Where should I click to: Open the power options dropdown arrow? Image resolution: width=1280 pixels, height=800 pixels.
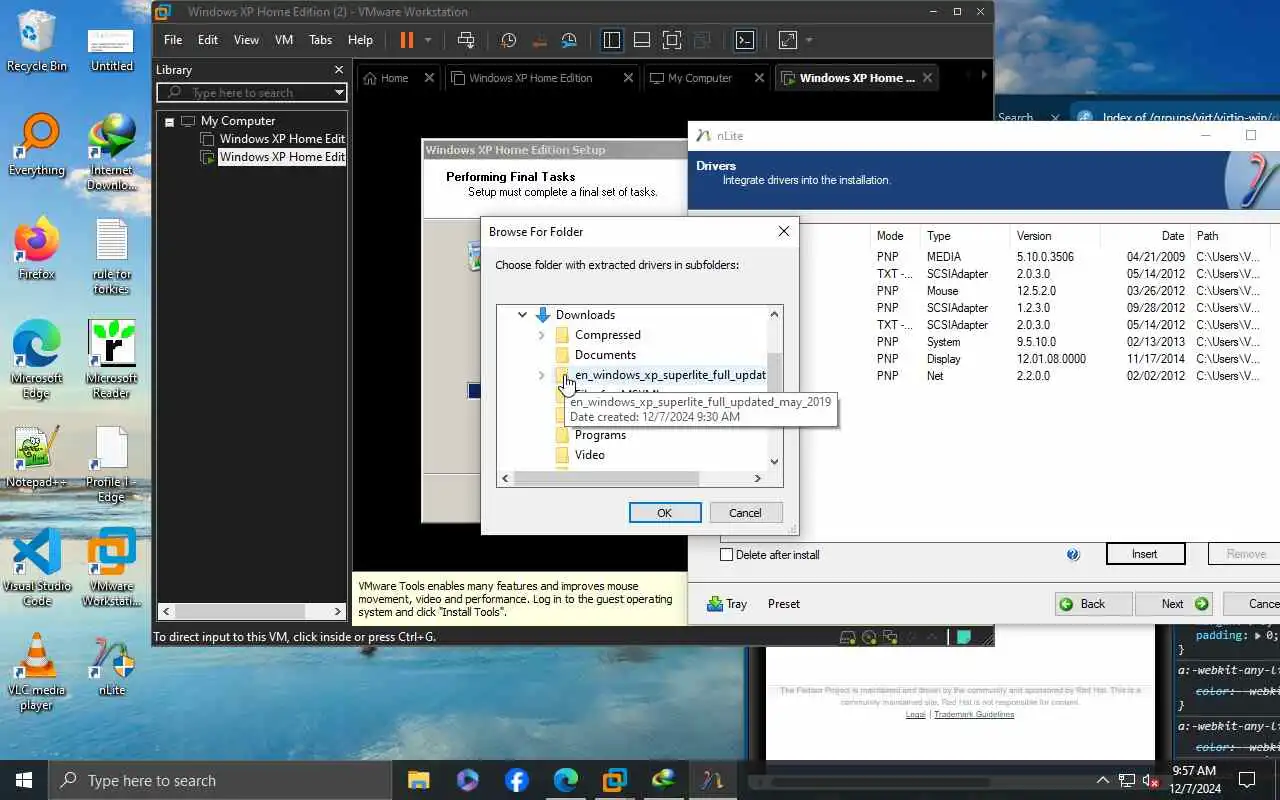click(428, 40)
